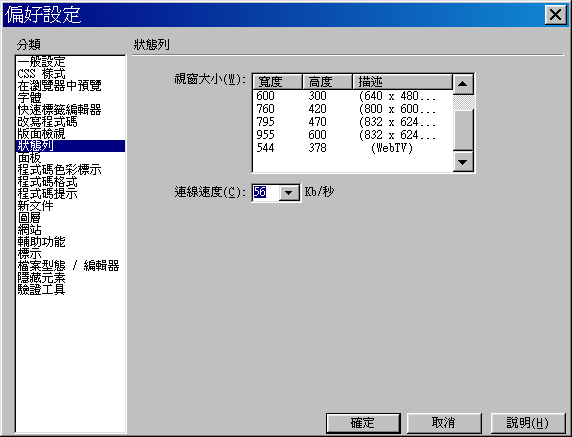The image size is (572, 437).
Task: Click the 確定 button
Action: point(363,423)
